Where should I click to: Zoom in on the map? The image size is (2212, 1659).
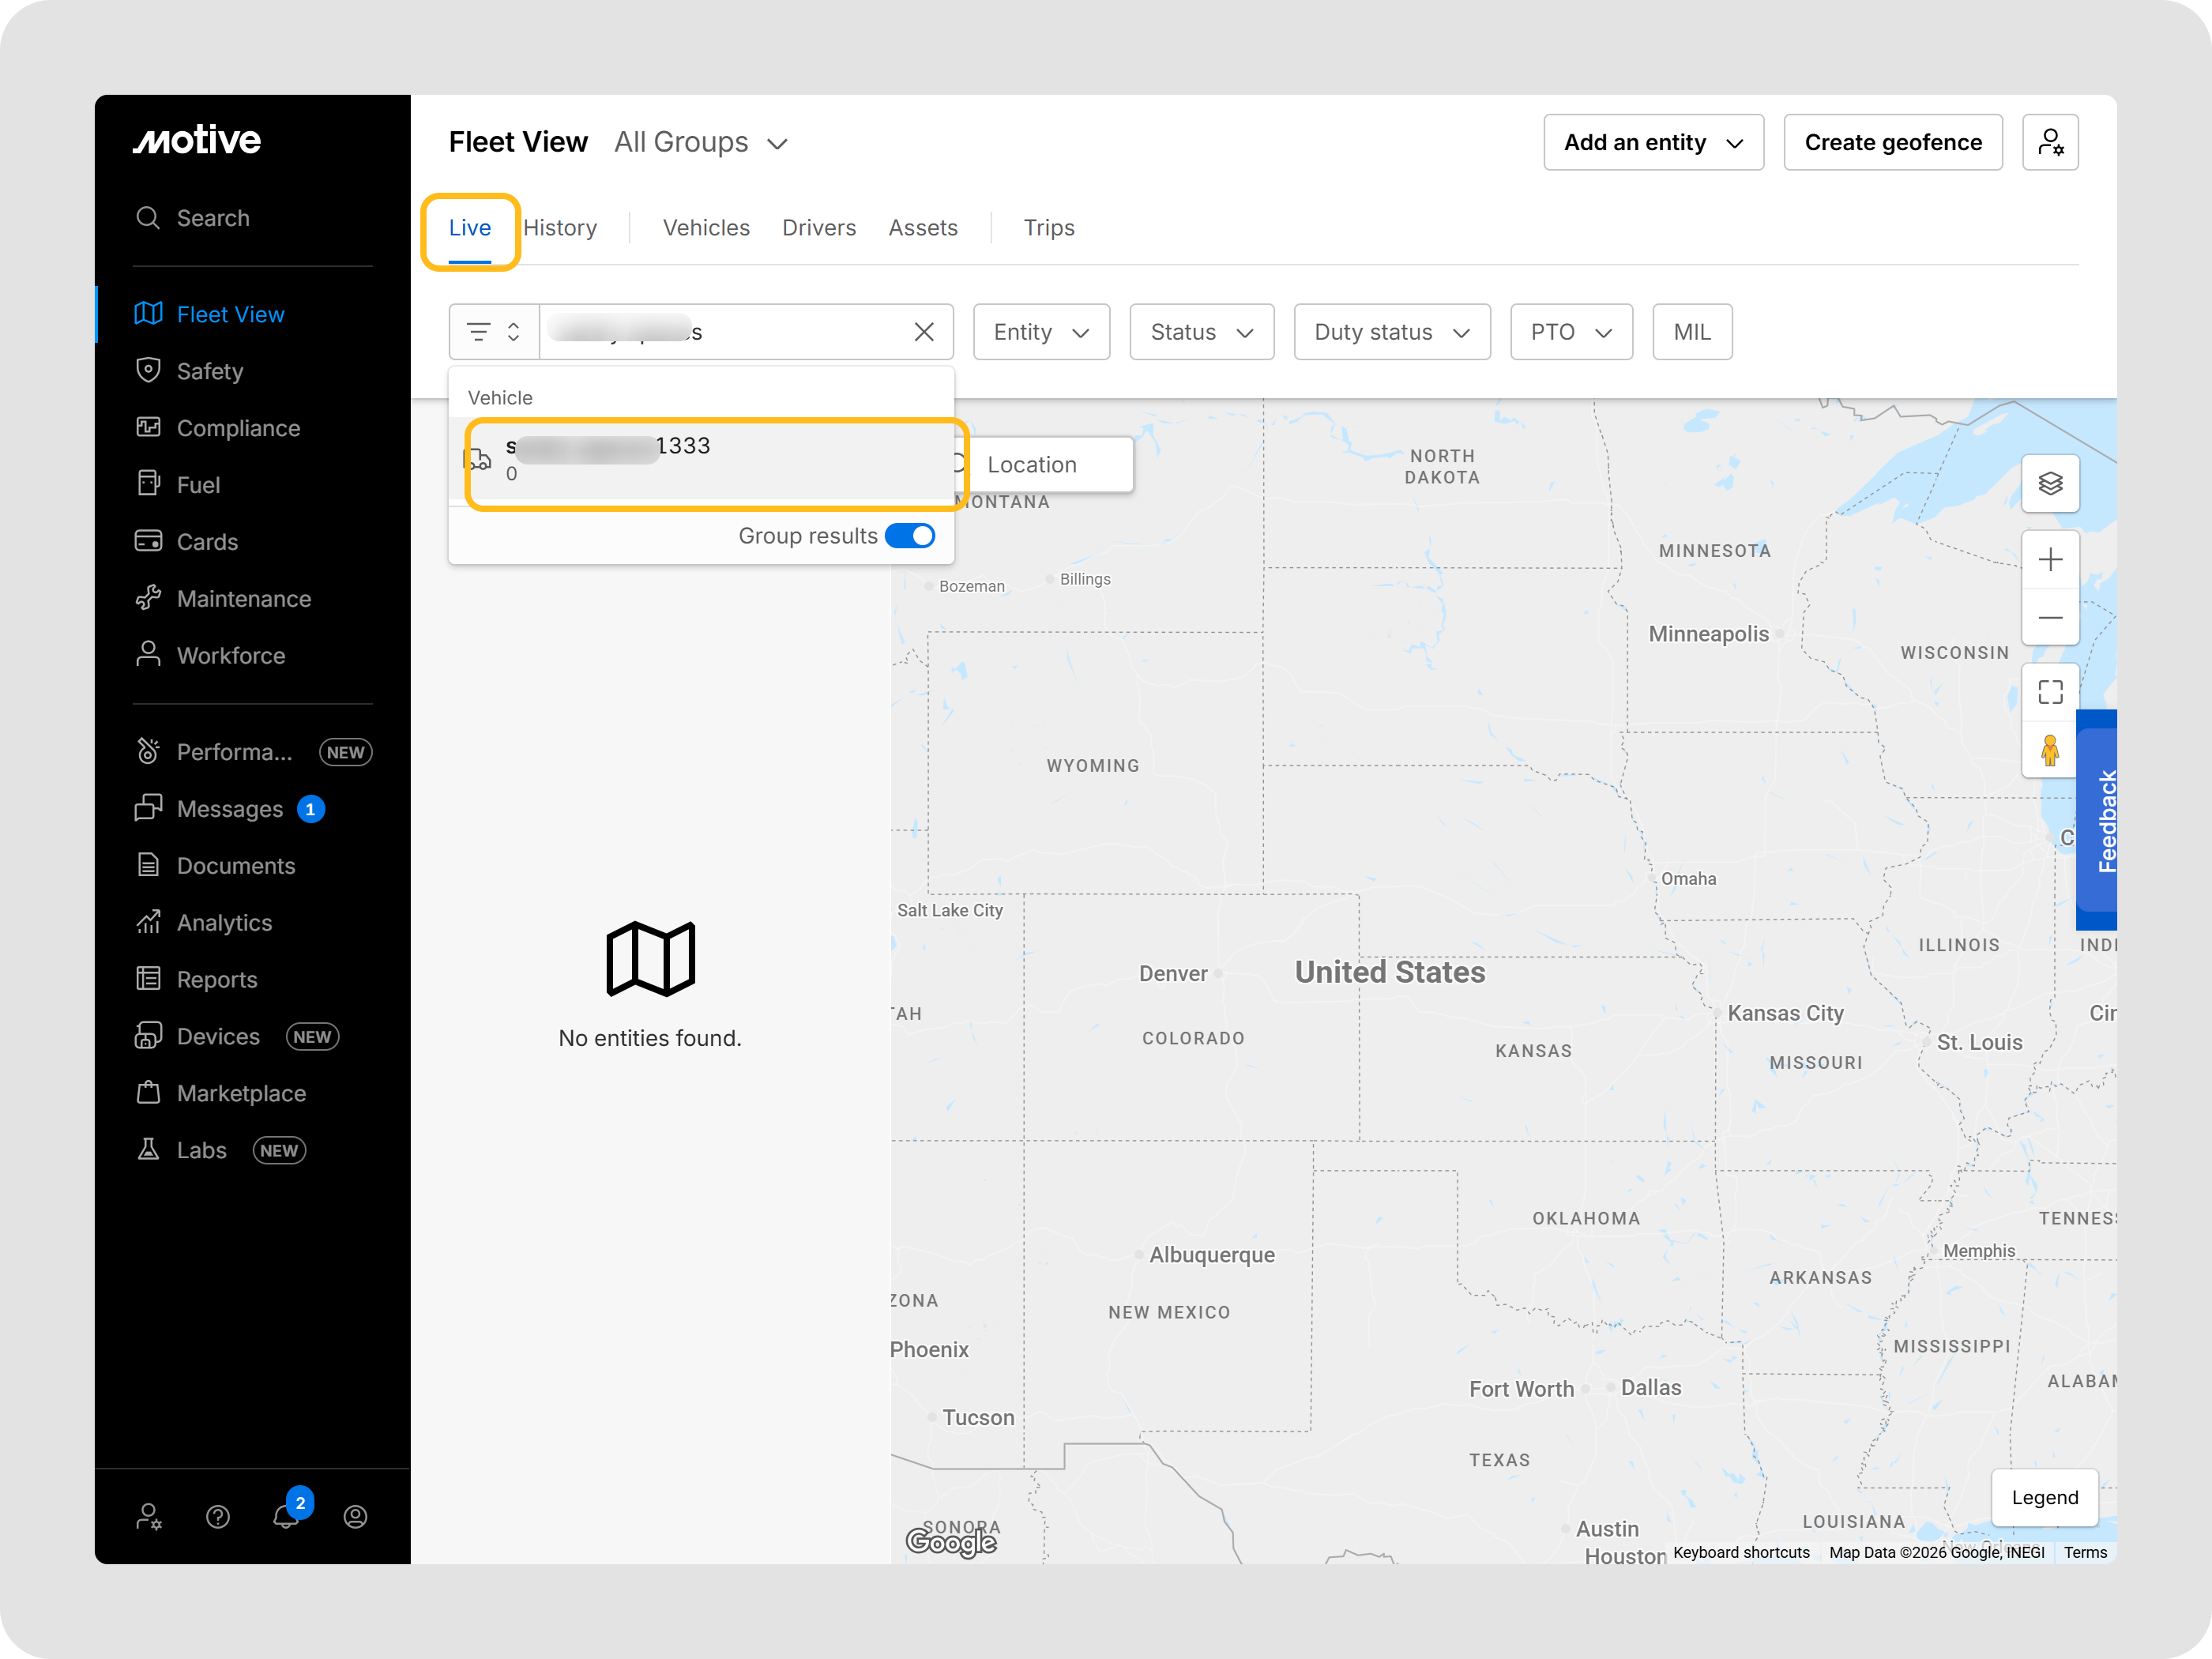click(x=2051, y=559)
